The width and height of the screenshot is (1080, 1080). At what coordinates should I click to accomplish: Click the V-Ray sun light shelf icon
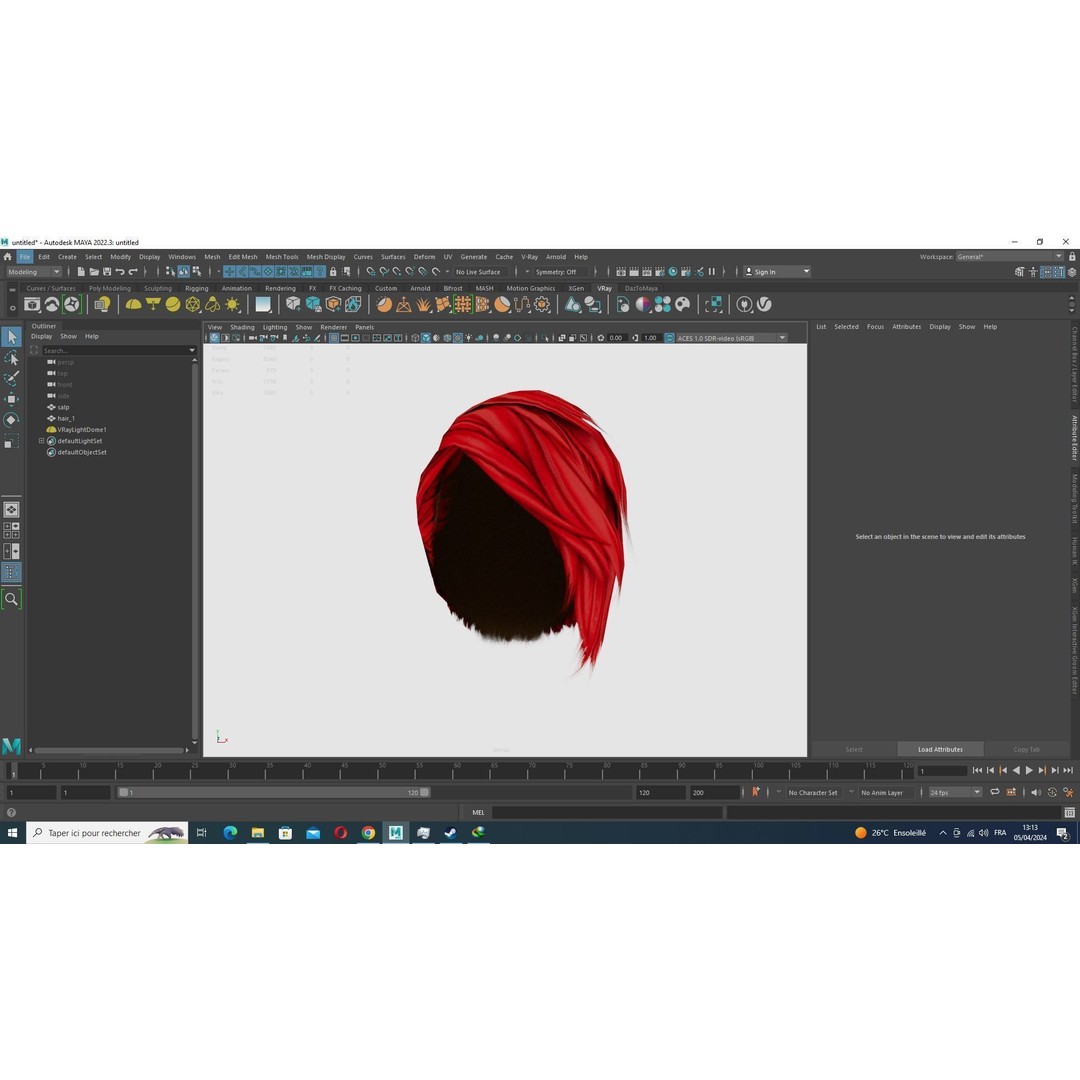(233, 304)
